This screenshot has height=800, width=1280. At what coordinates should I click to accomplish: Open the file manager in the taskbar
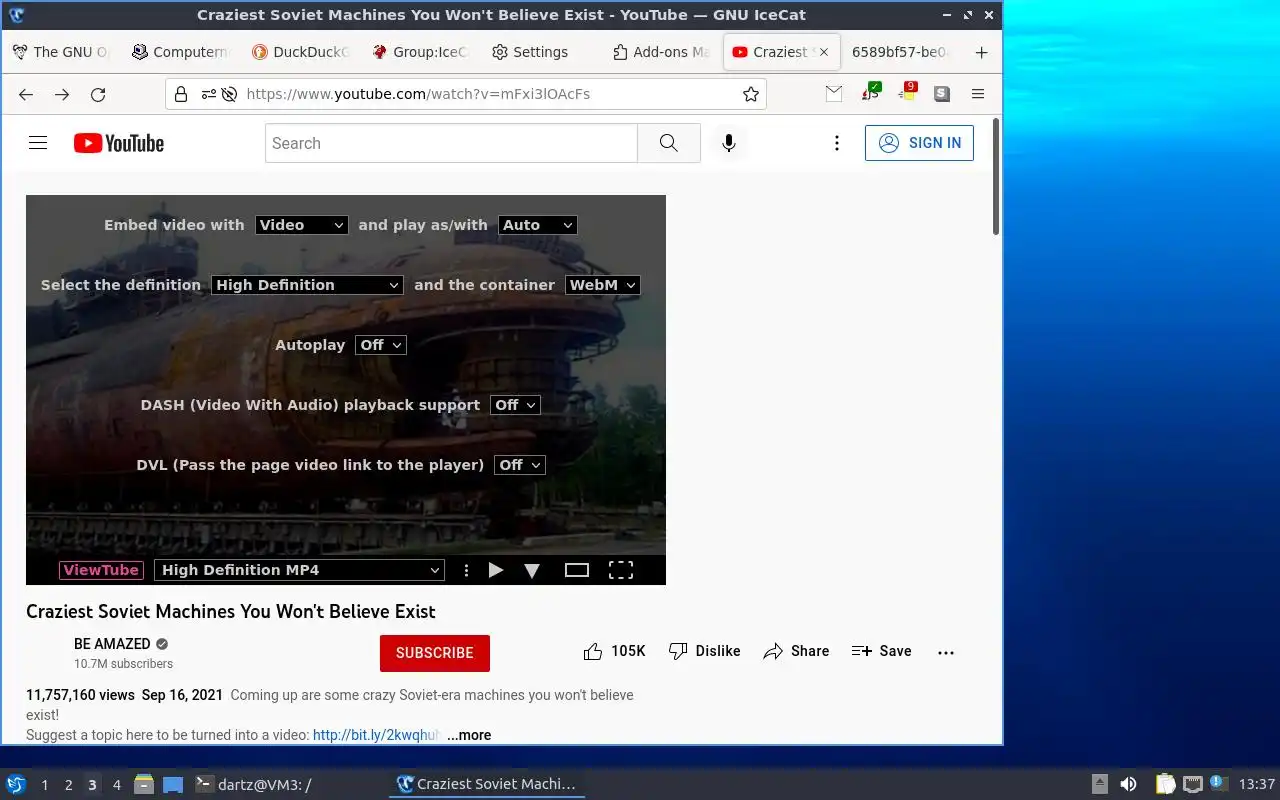pos(144,784)
